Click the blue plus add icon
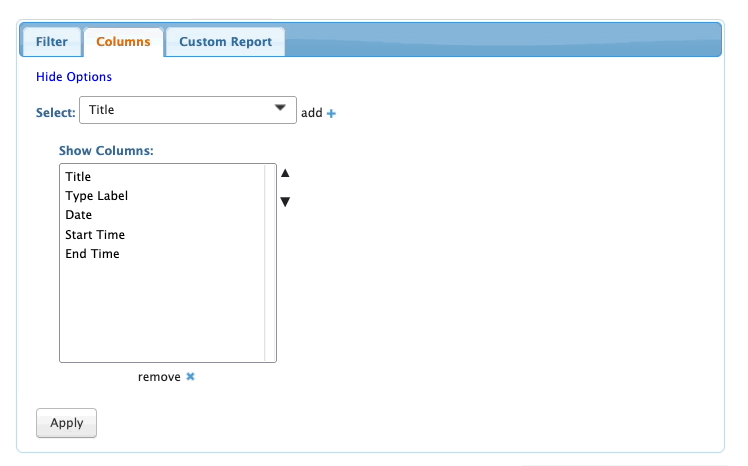This screenshot has height=466, width=748. [332, 113]
